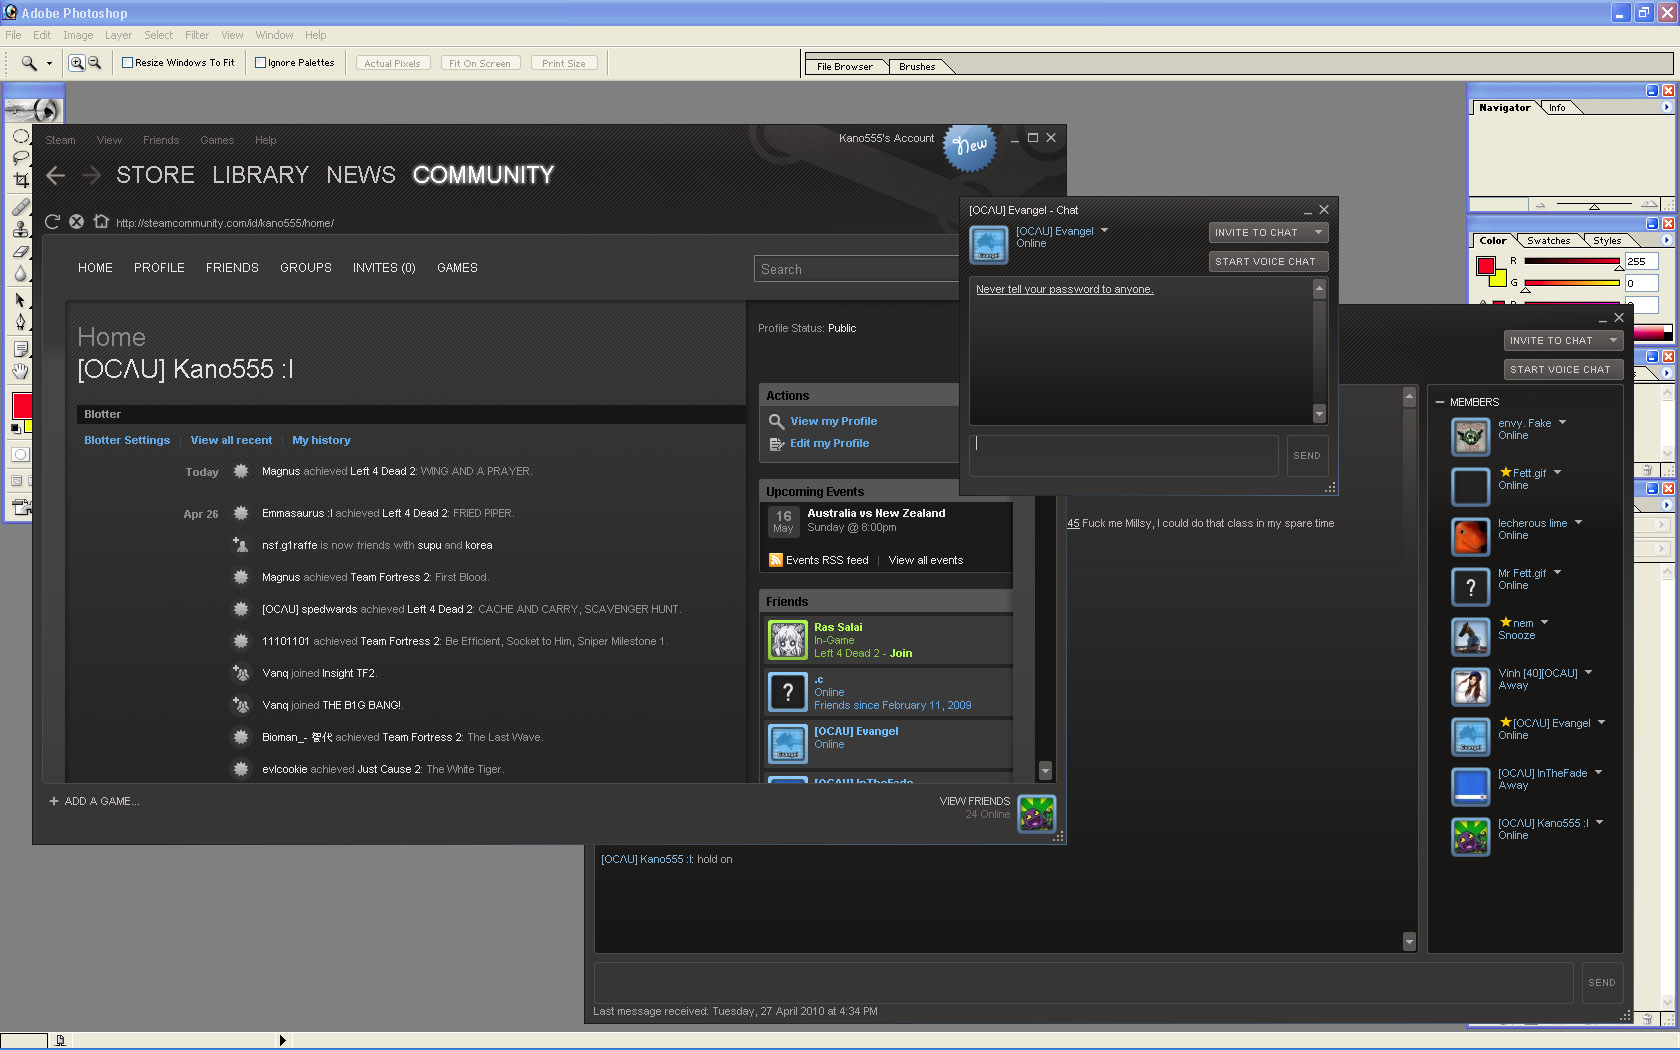
Task: Open the File Browser palette tab
Action: pos(845,67)
